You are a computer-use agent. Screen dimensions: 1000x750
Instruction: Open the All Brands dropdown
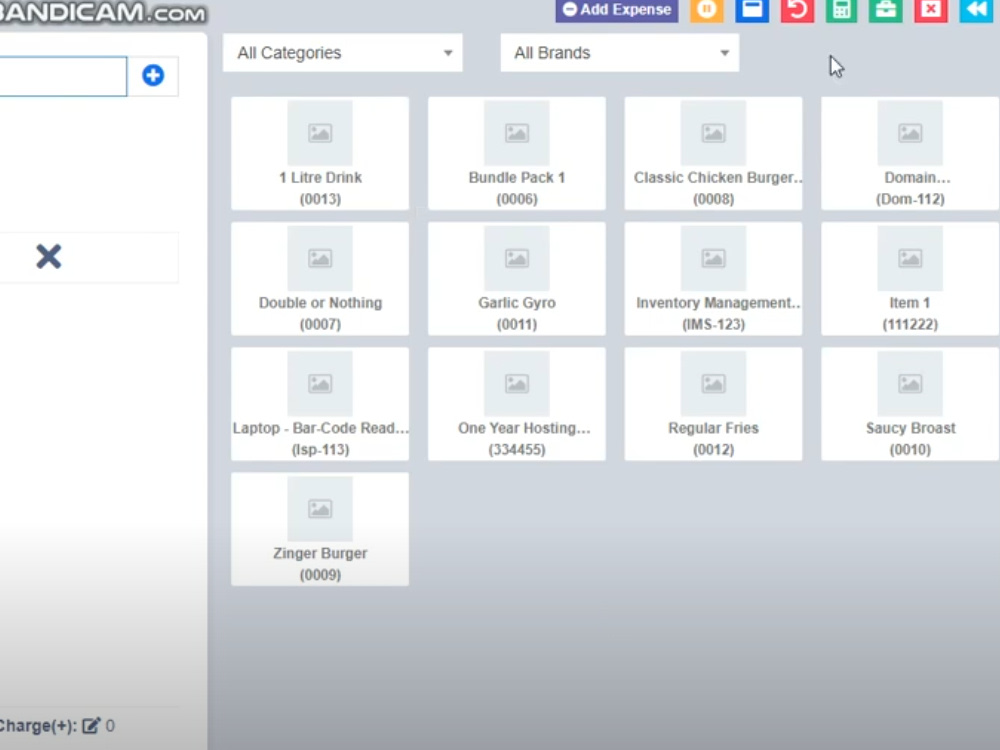tap(619, 52)
